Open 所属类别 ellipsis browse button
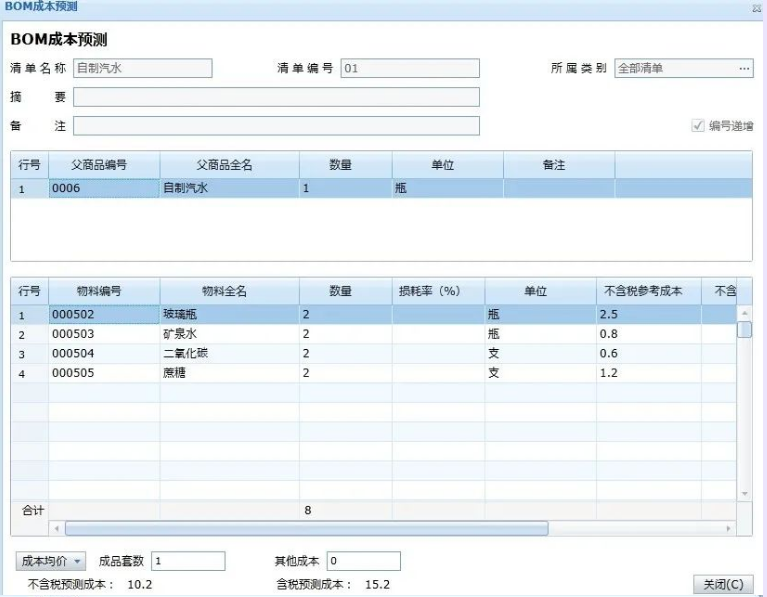 (x=744, y=68)
